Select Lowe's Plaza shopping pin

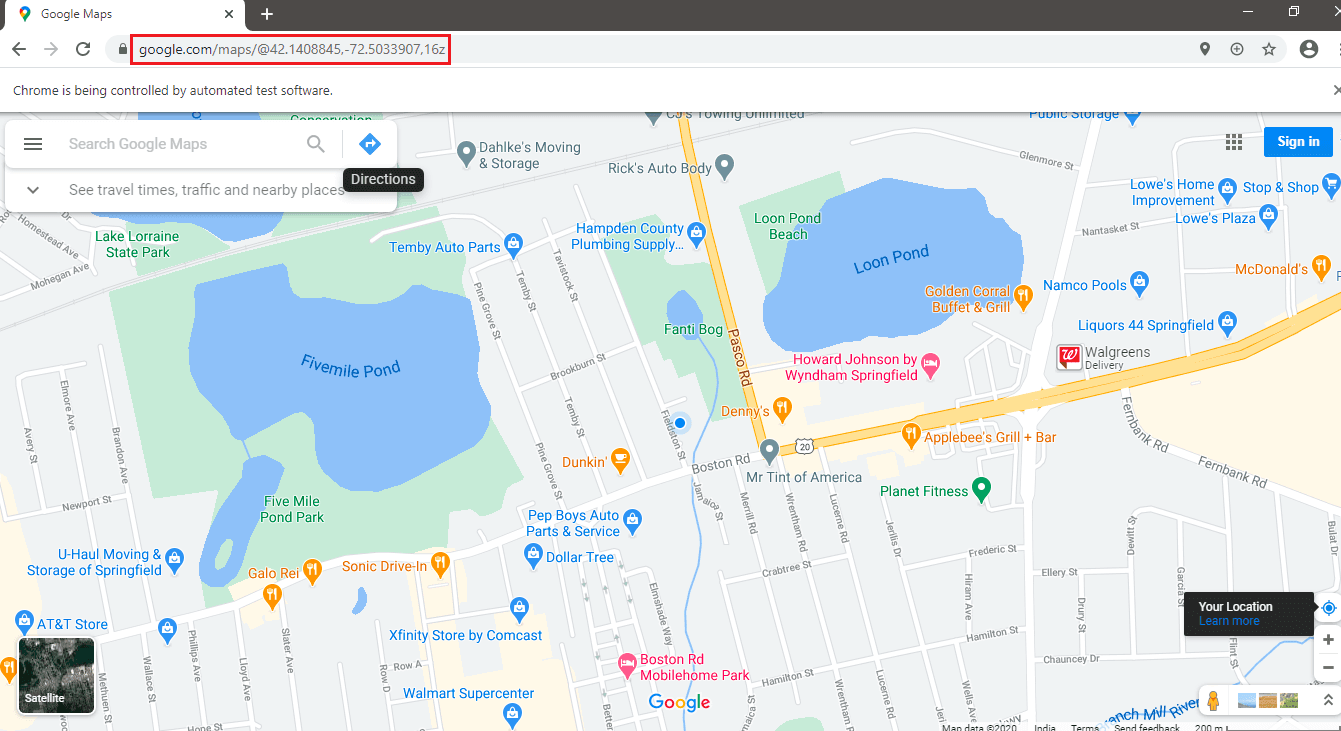(x=1269, y=214)
